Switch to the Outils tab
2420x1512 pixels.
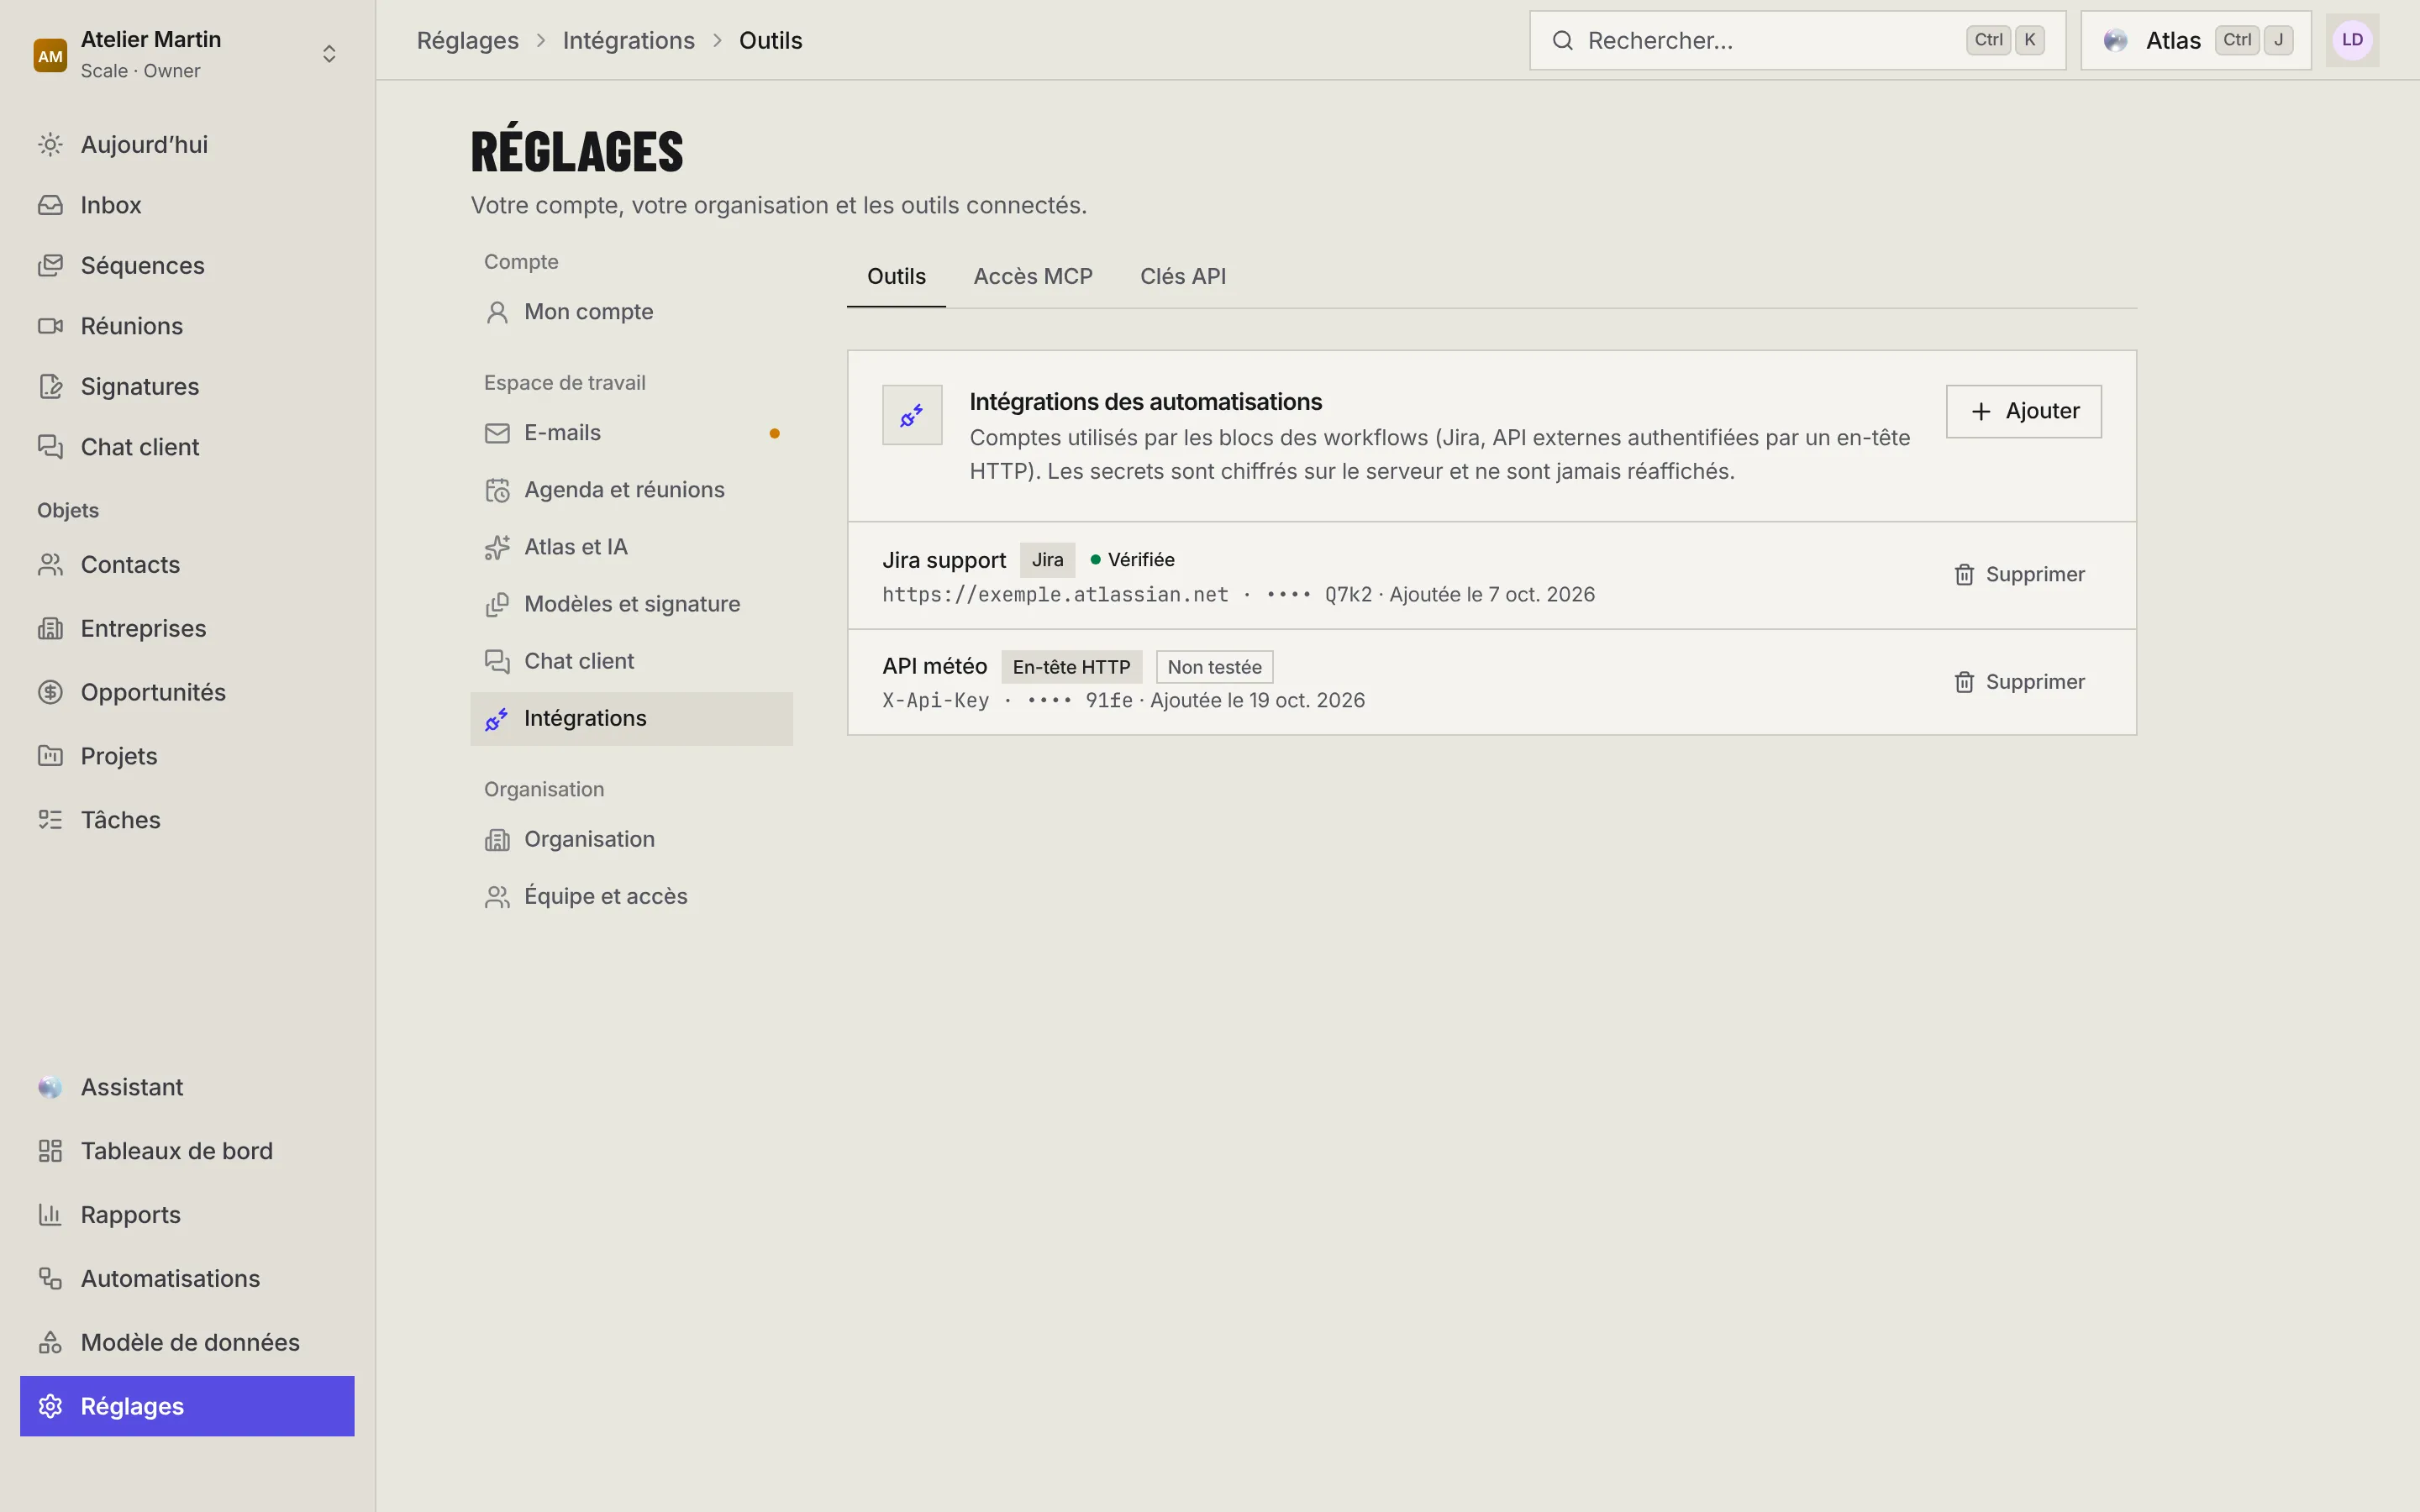click(896, 277)
